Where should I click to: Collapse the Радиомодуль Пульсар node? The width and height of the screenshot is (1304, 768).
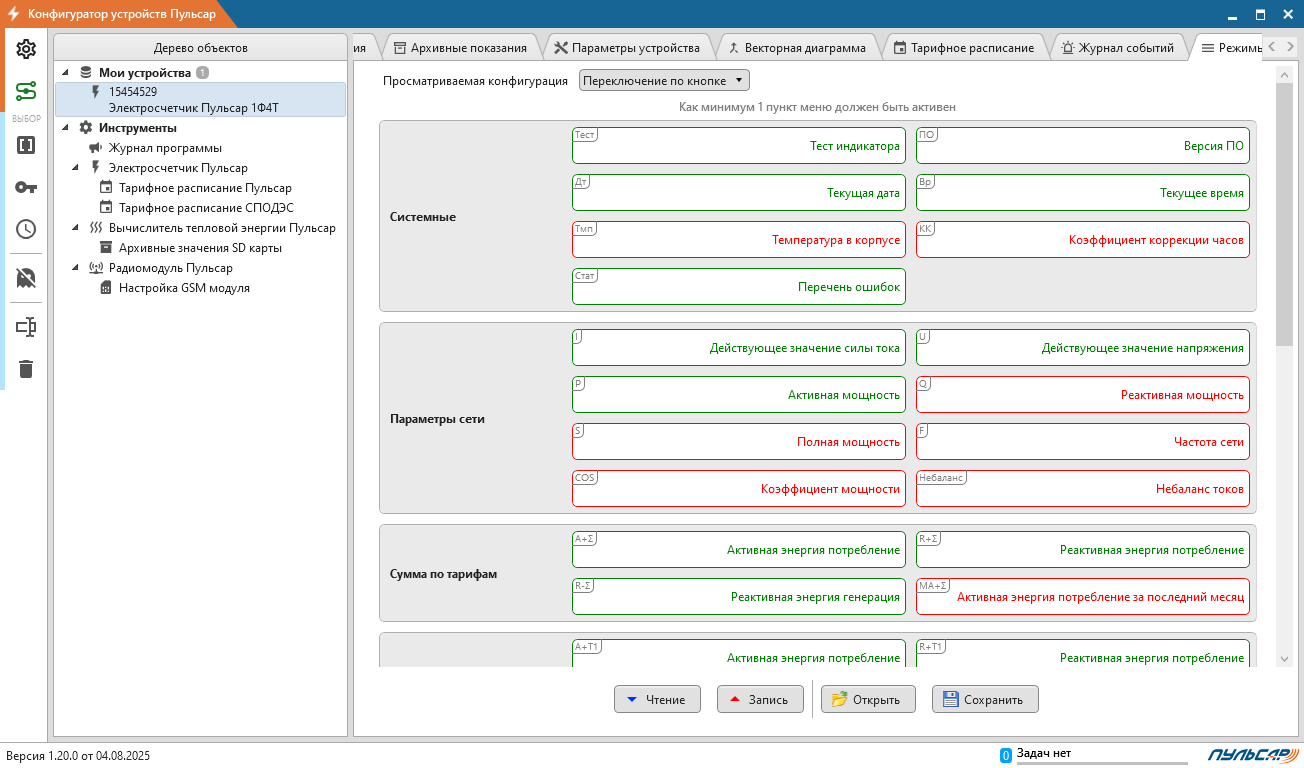tap(76, 268)
